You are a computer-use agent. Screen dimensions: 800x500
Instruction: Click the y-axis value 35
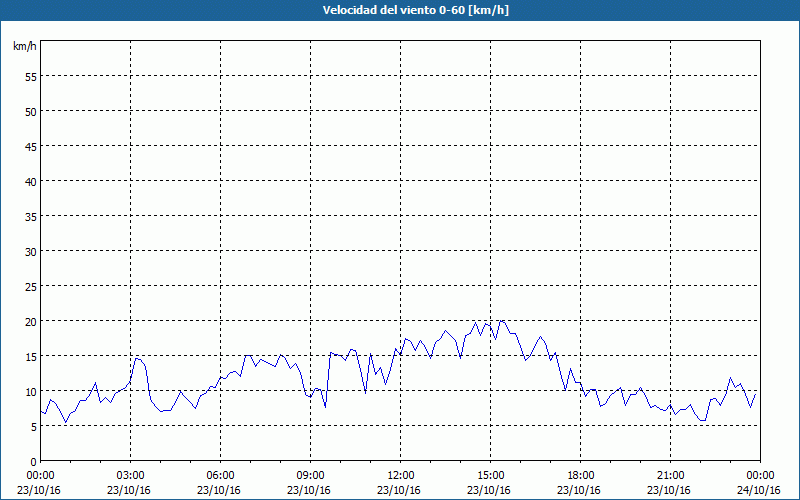[31, 216]
